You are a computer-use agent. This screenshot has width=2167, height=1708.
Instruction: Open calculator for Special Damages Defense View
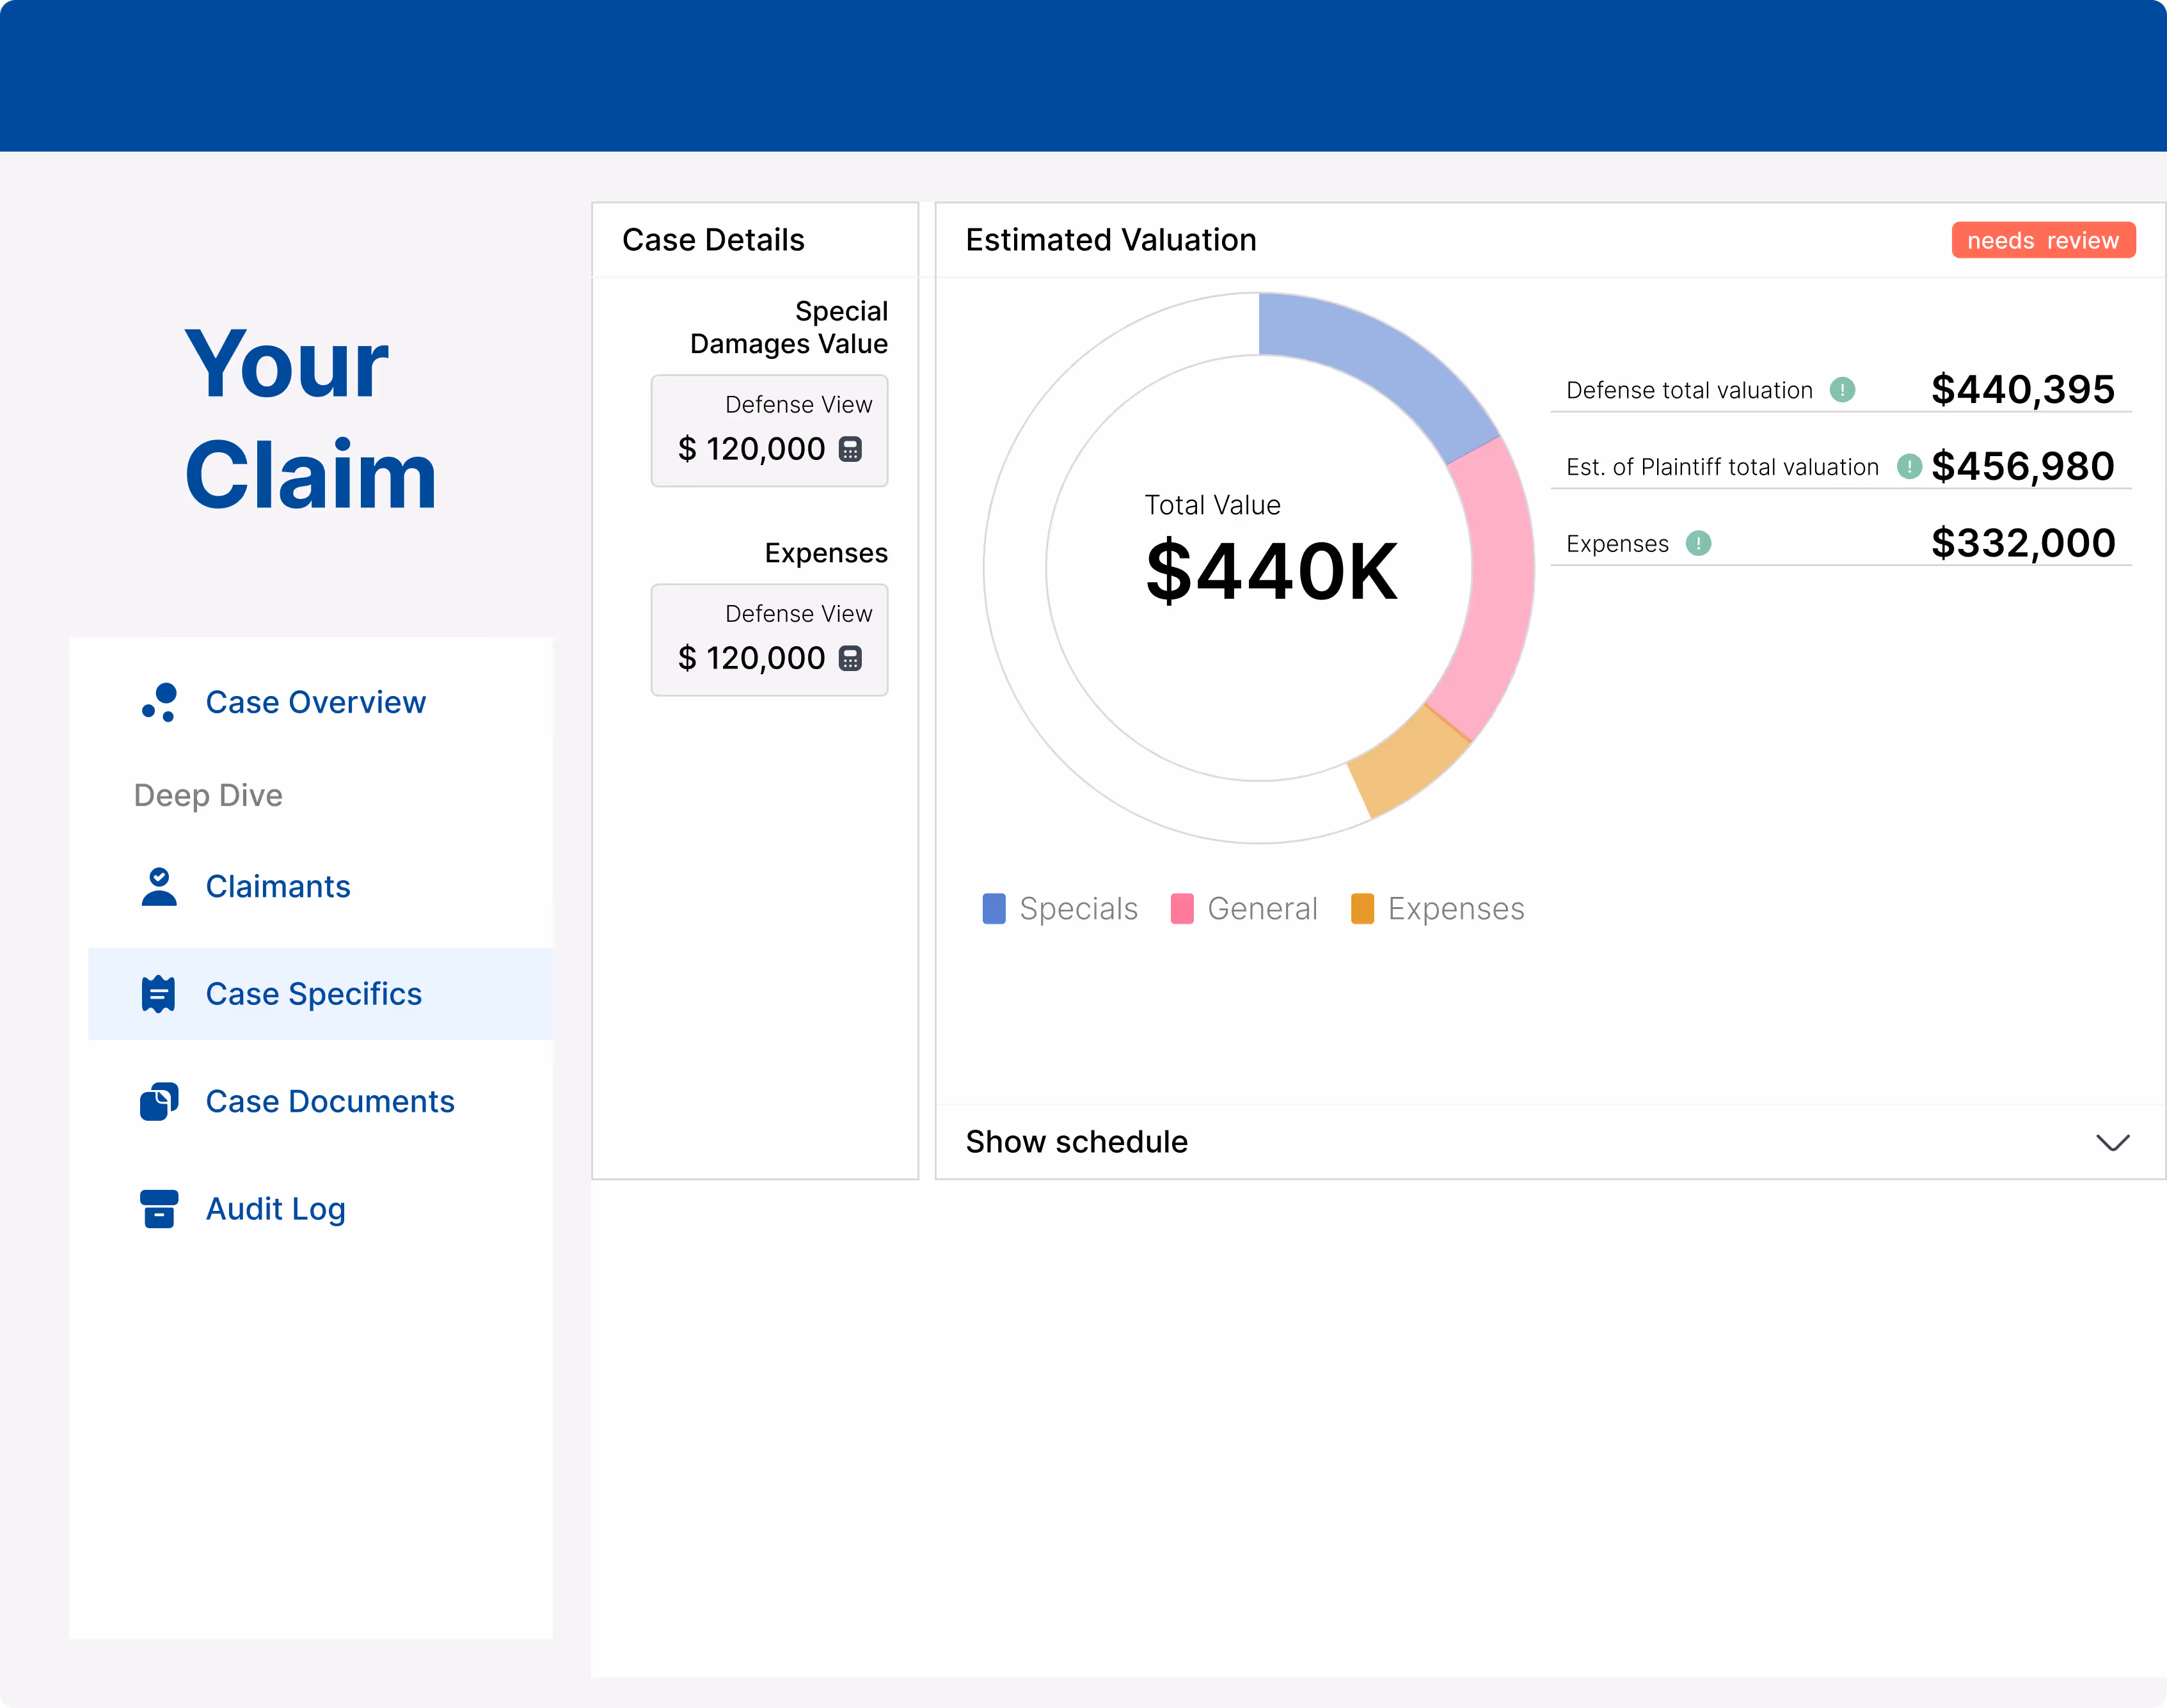pos(850,449)
